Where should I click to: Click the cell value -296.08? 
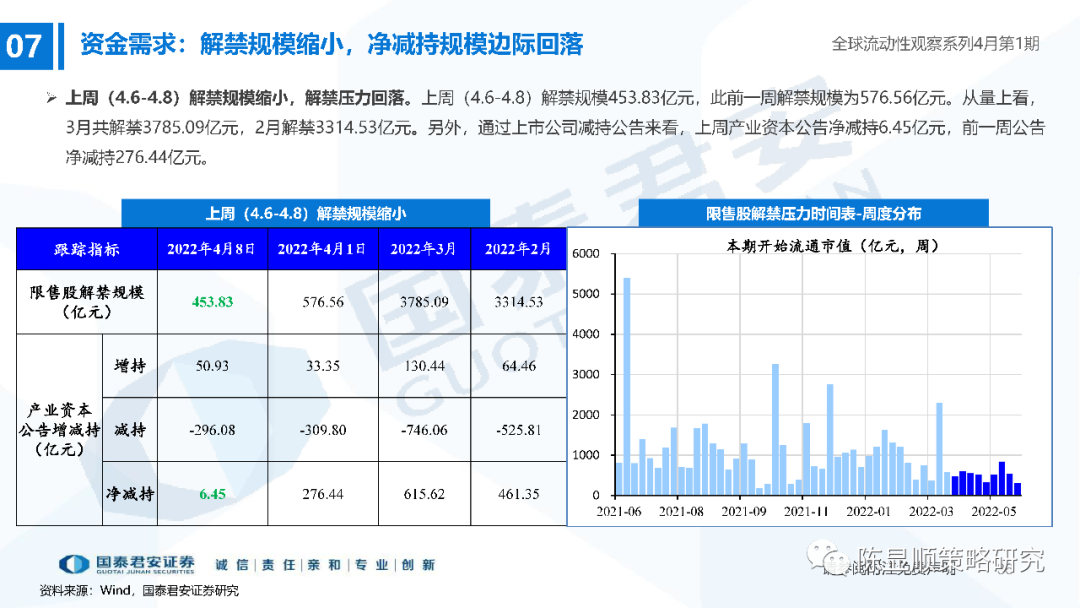(x=212, y=430)
